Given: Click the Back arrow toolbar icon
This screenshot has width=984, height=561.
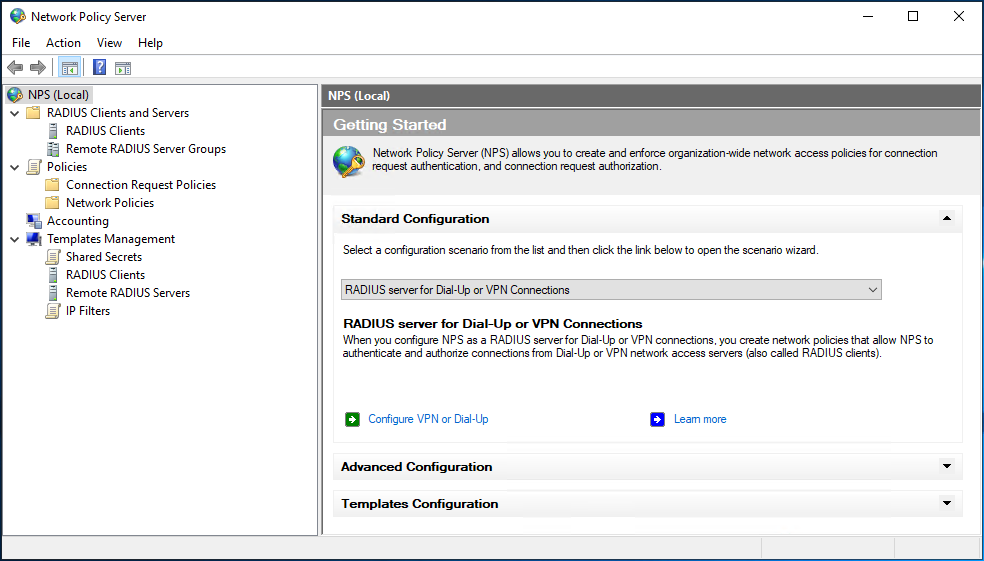Looking at the screenshot, I should tap(15, 68).
